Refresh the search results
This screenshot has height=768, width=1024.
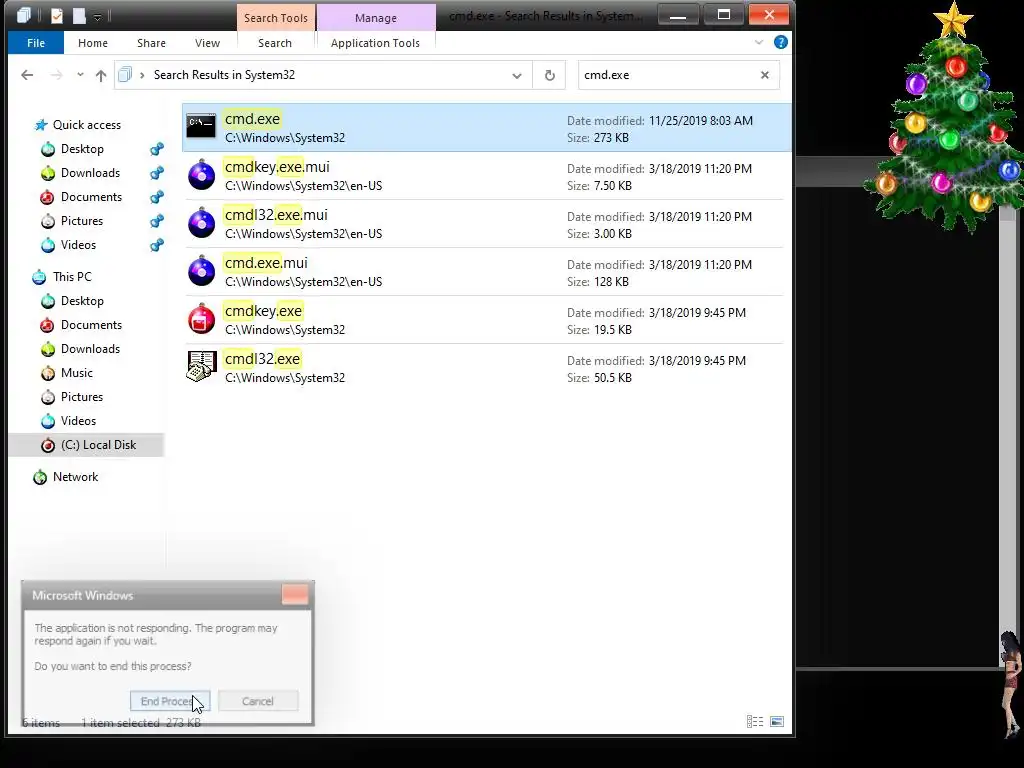point(549,75)
